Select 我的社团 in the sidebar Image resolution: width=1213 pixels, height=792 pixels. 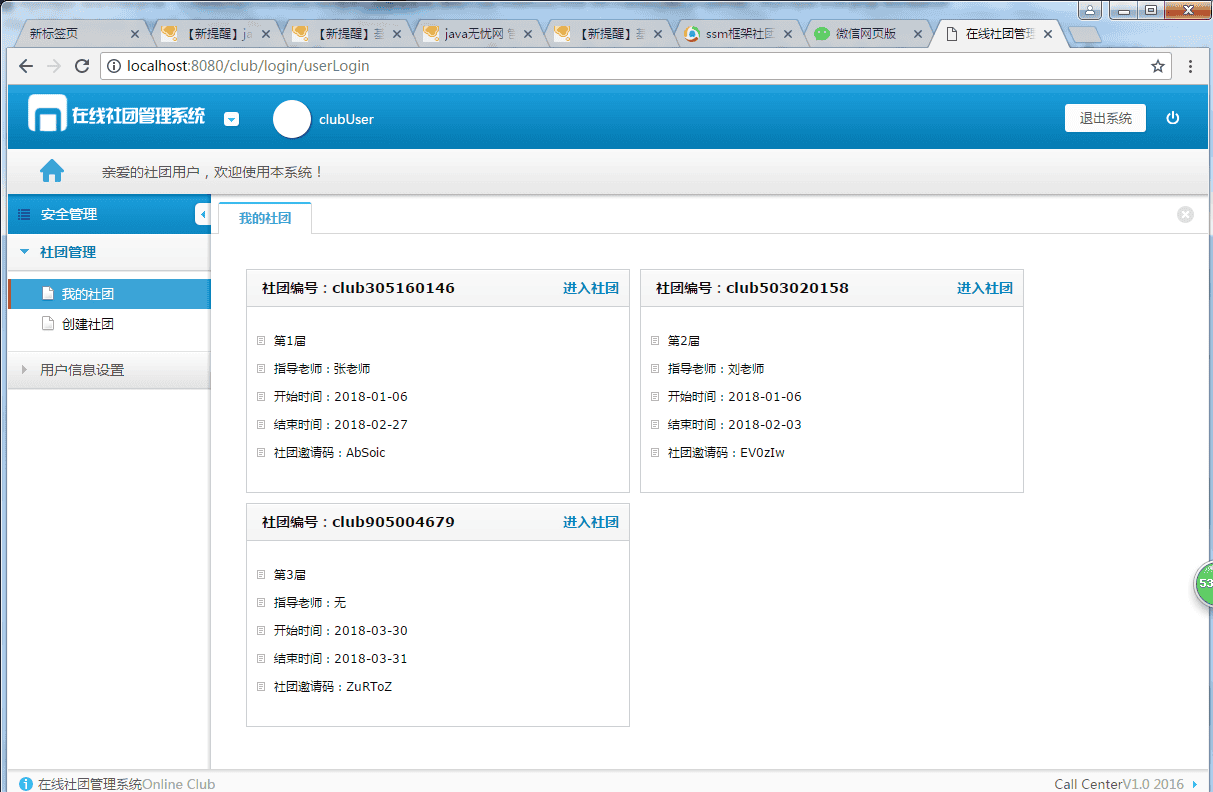coord(109,294)
